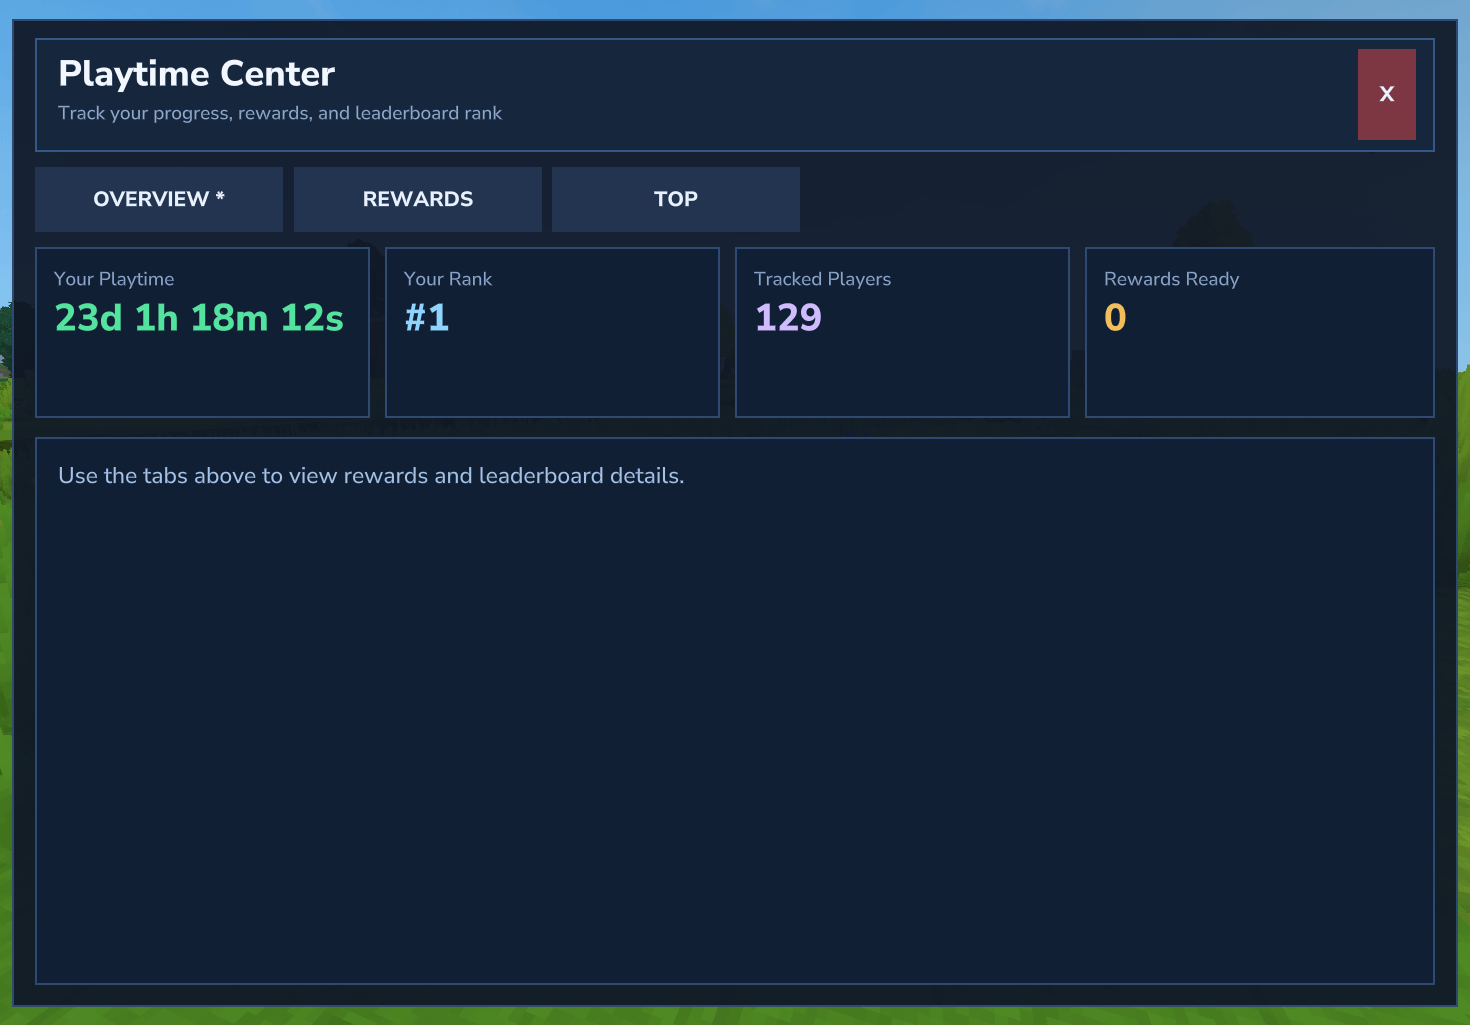Switch to the Rewards tab
This screenshot has height=1025, width=1470.
click(x=417, y=199)
